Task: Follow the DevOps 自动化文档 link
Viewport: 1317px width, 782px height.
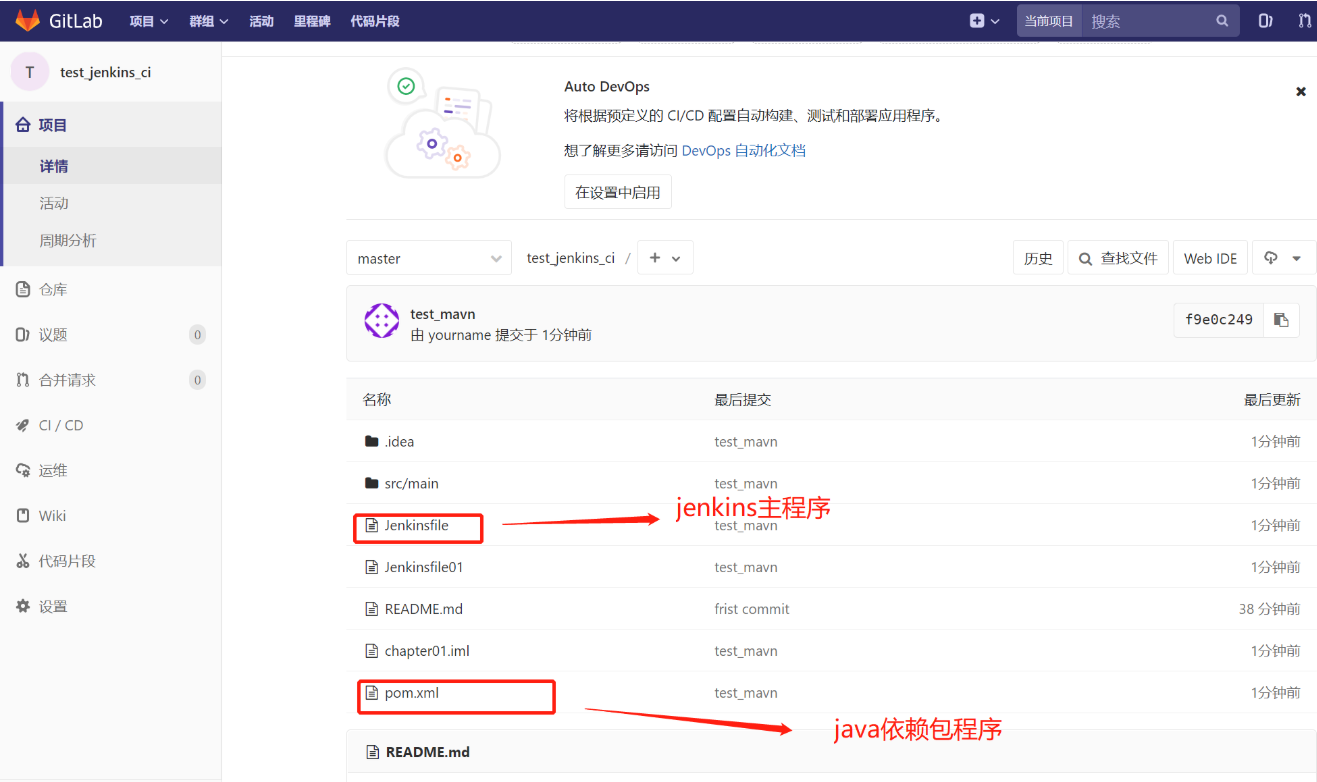Action: [744, 151]
